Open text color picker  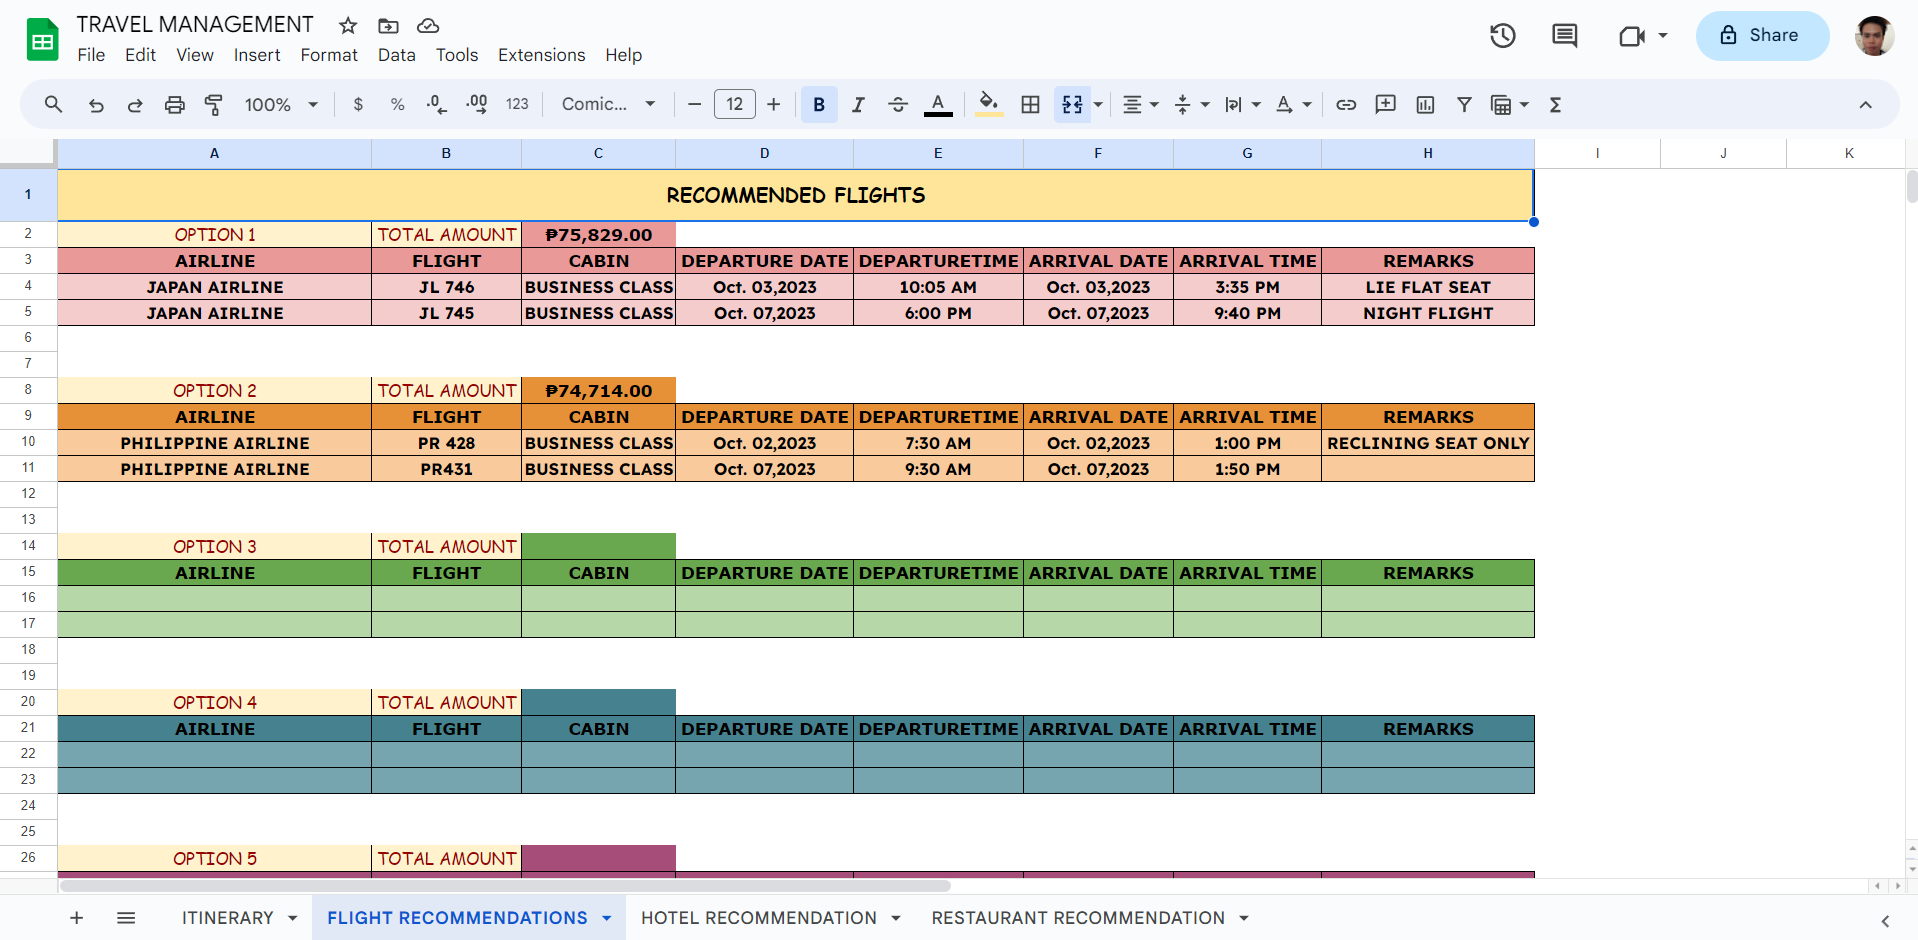(938, 104)
